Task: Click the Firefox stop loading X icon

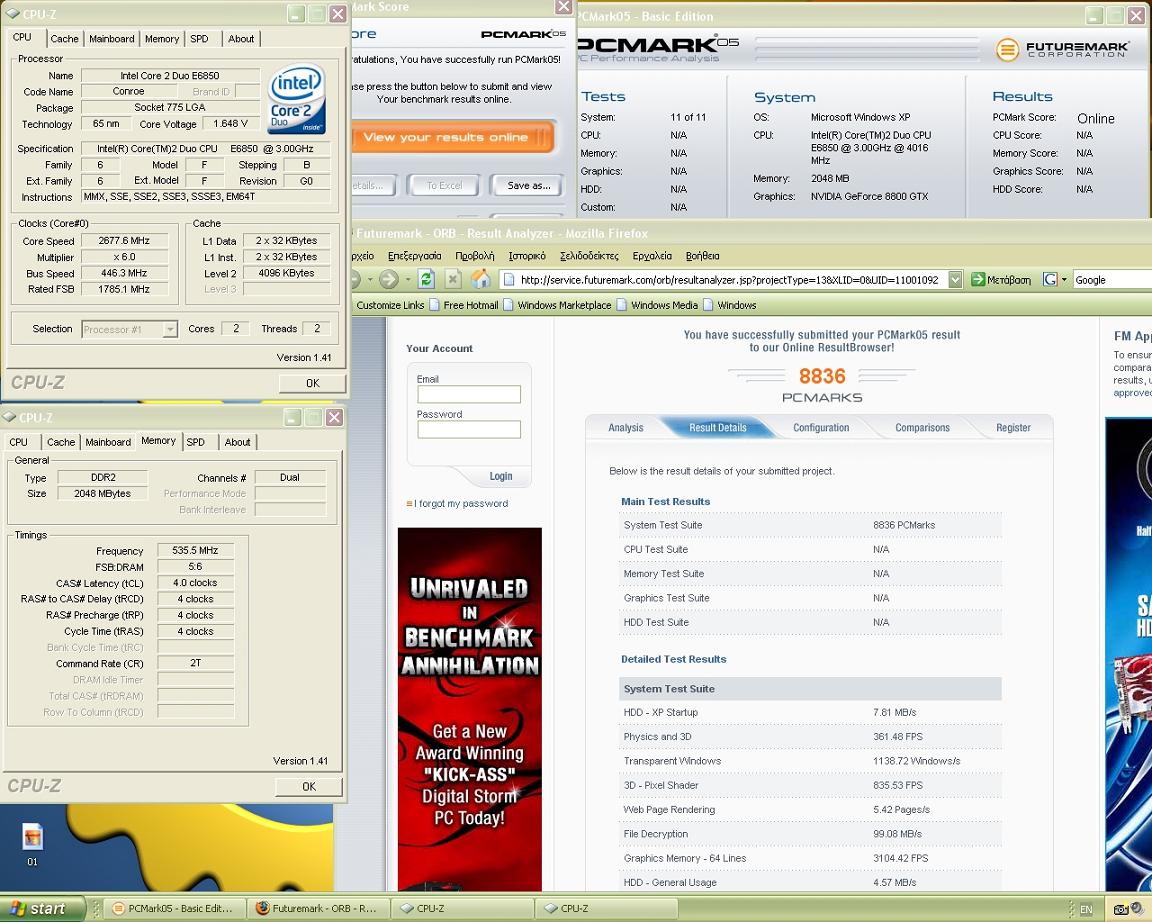Action: pos(453,279)
